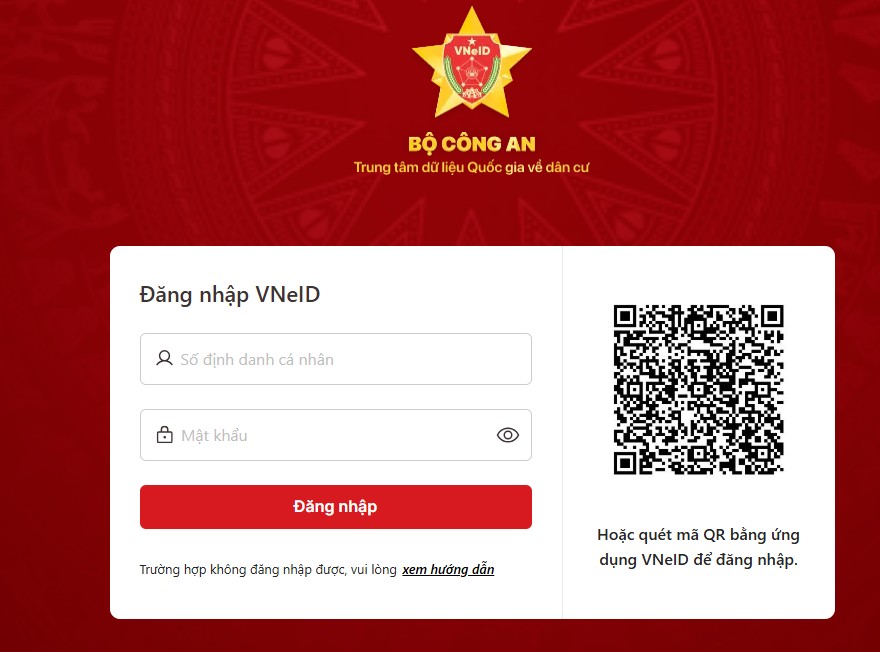Screen dimensions: 880x652
Task: Open the xem hướng dẫn link
Action: [x=448, y=570]
